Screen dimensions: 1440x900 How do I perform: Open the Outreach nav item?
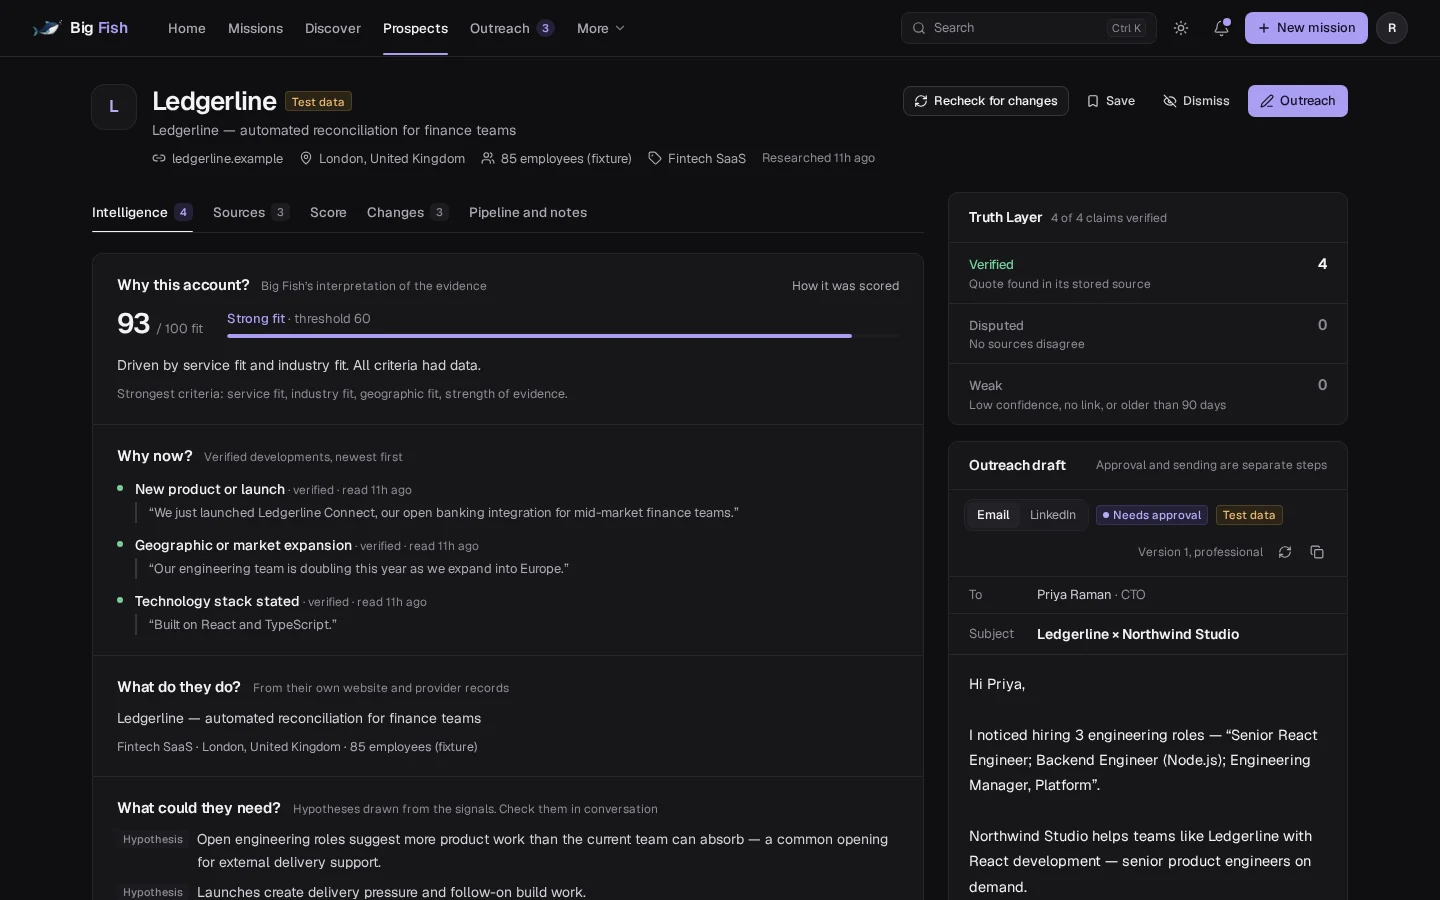click(512, 28)
